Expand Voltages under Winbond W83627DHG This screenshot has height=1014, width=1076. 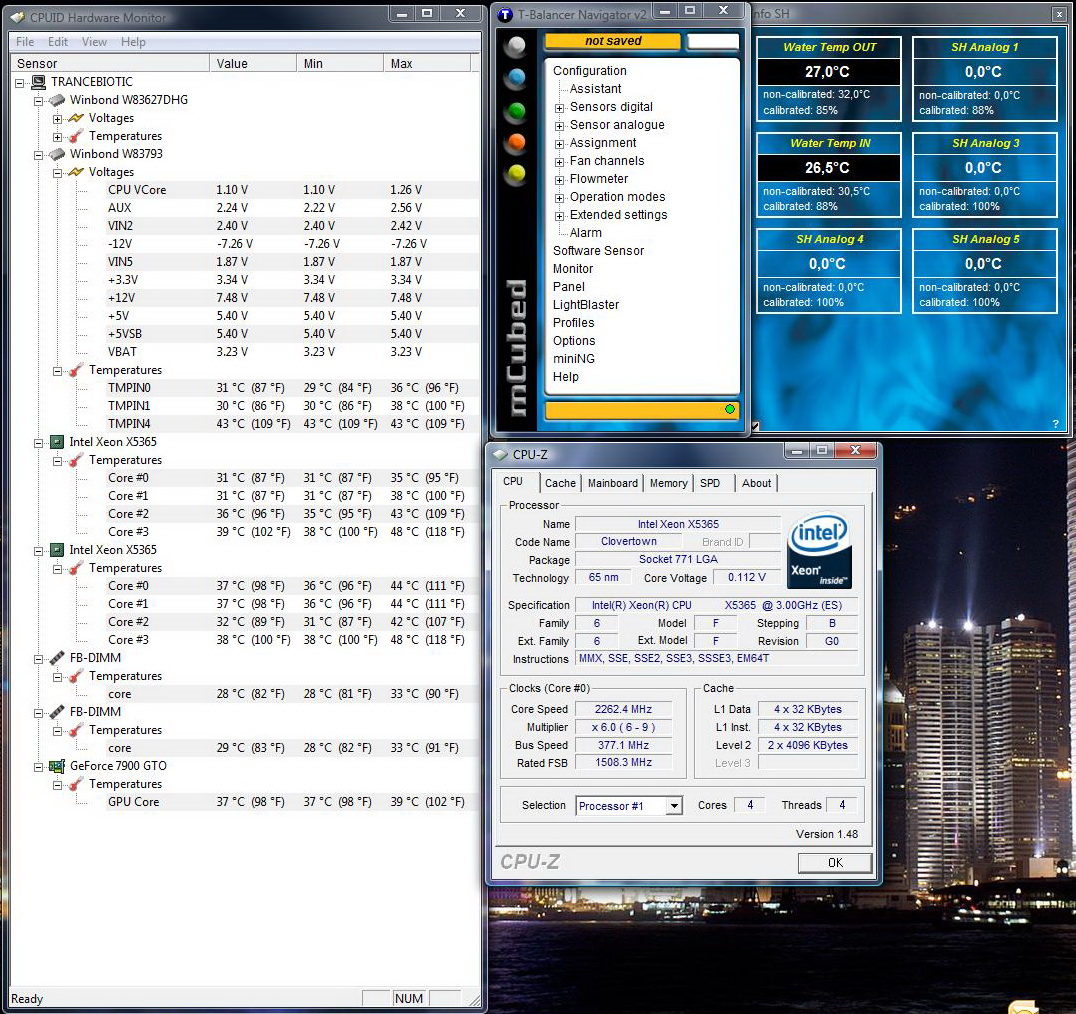pyautogui.click(x=58, y=118)
